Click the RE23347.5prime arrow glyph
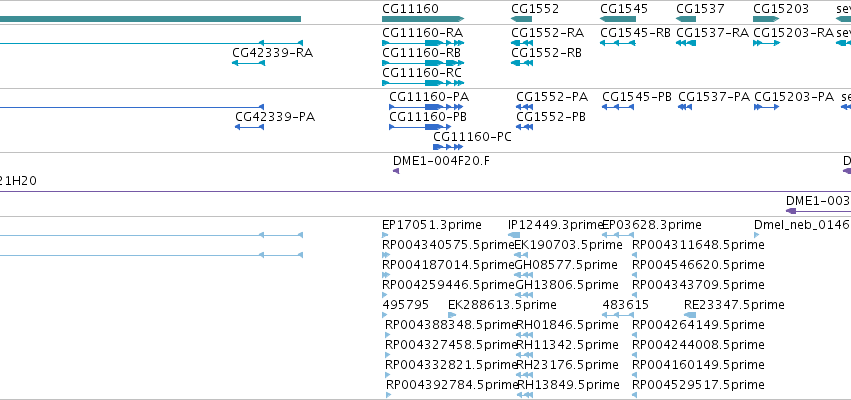This screenshot has width=851, height=400. pos(690,315)
